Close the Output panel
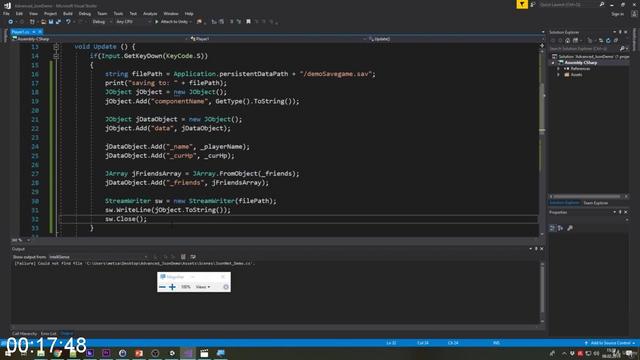The height and width of the screenshot is (360, 640). pyautogui.click(x=542, y=249)
